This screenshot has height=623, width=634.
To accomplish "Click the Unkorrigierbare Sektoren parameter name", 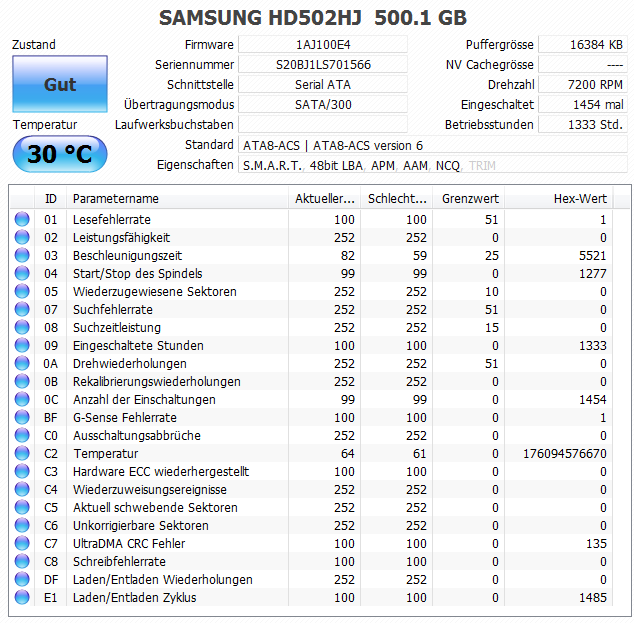I will (141, 526).
